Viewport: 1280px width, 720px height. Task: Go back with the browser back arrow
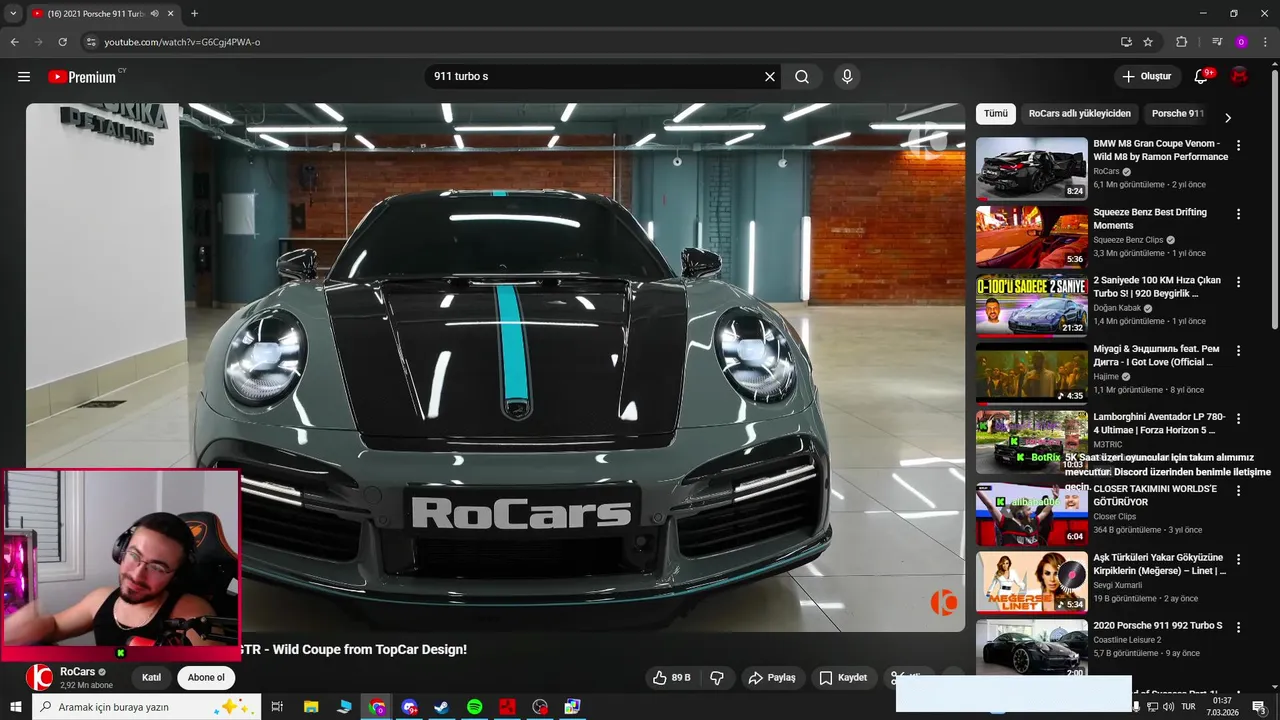(x=14, y=42)
